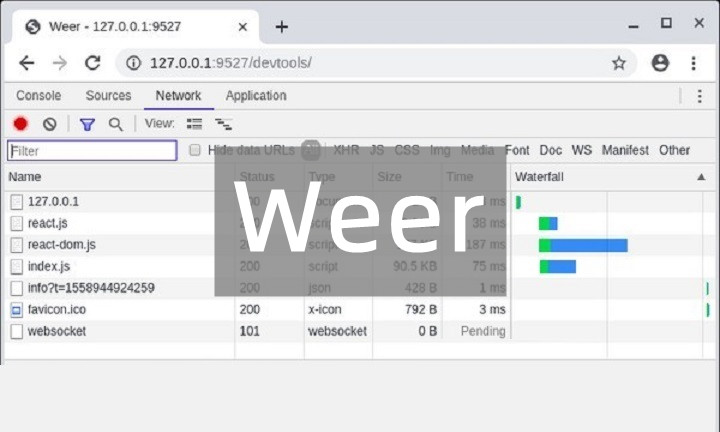Enable the Hide data URLs checkbox
This screenshot has width=720, height=432.
pos(195,150)
